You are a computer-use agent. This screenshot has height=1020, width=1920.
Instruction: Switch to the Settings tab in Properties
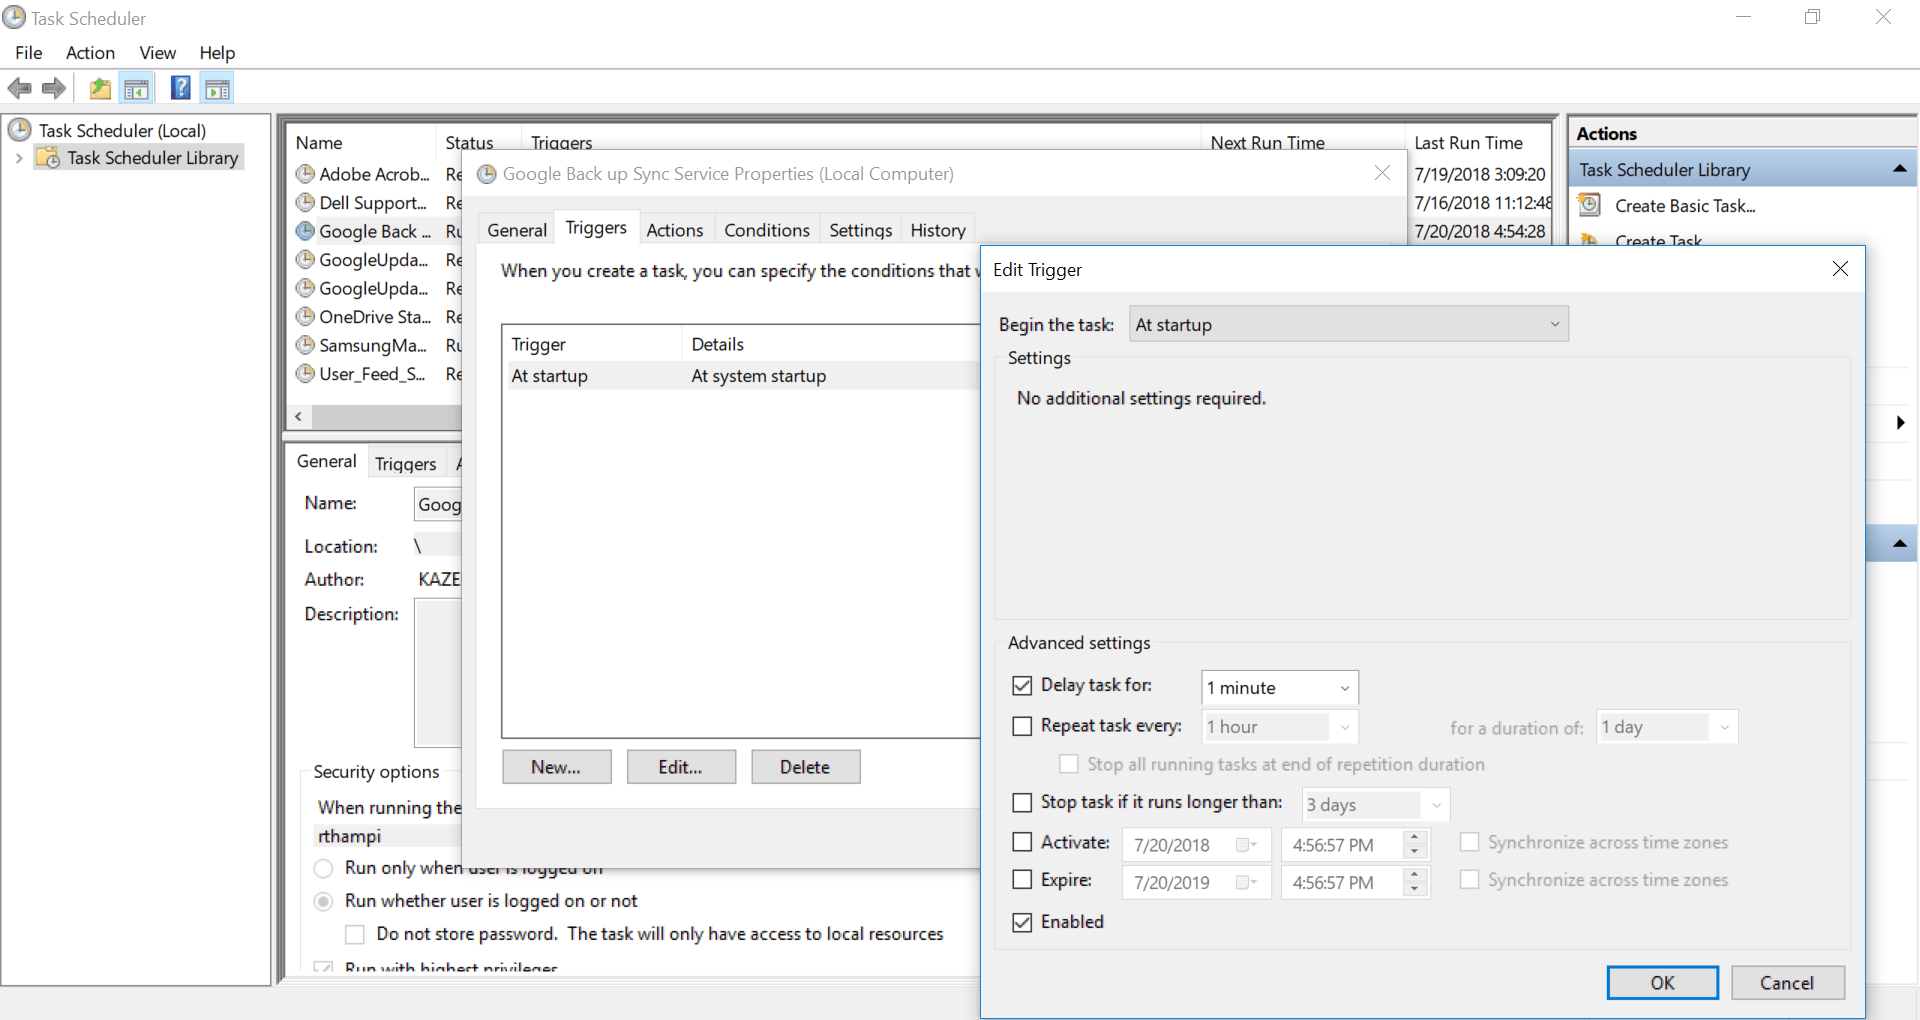861,230
